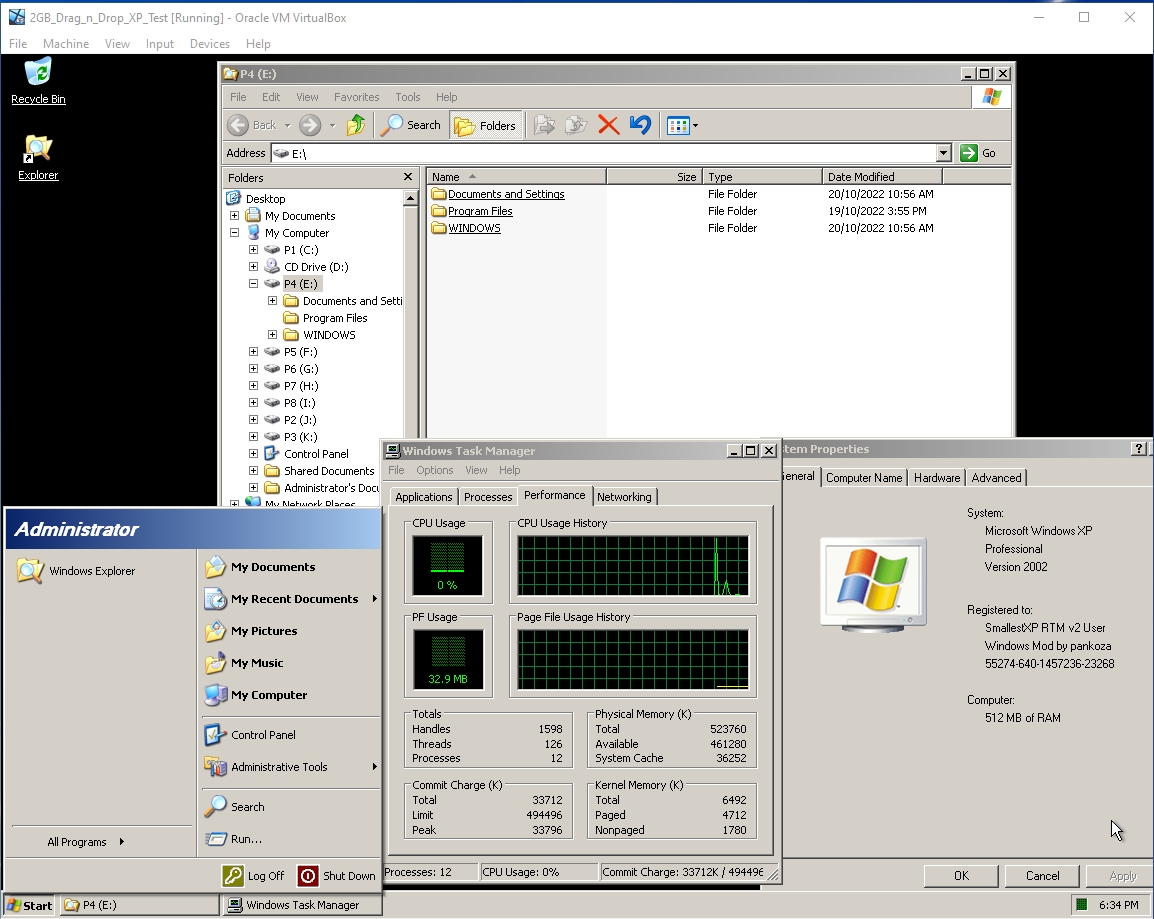
Task: Open Explorer Tools menu
Action: (x=407, y=97)
